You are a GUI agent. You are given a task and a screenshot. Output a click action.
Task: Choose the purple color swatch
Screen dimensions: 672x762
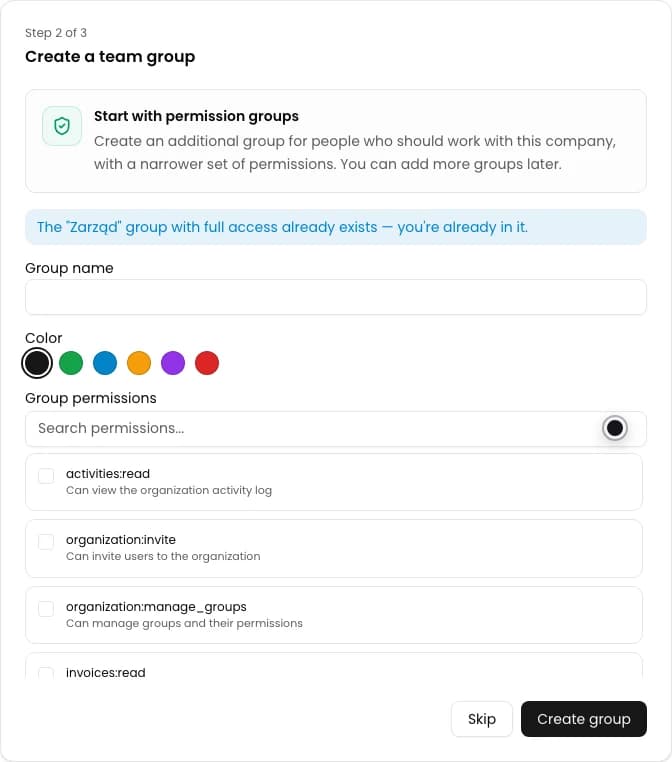[173, 363]
